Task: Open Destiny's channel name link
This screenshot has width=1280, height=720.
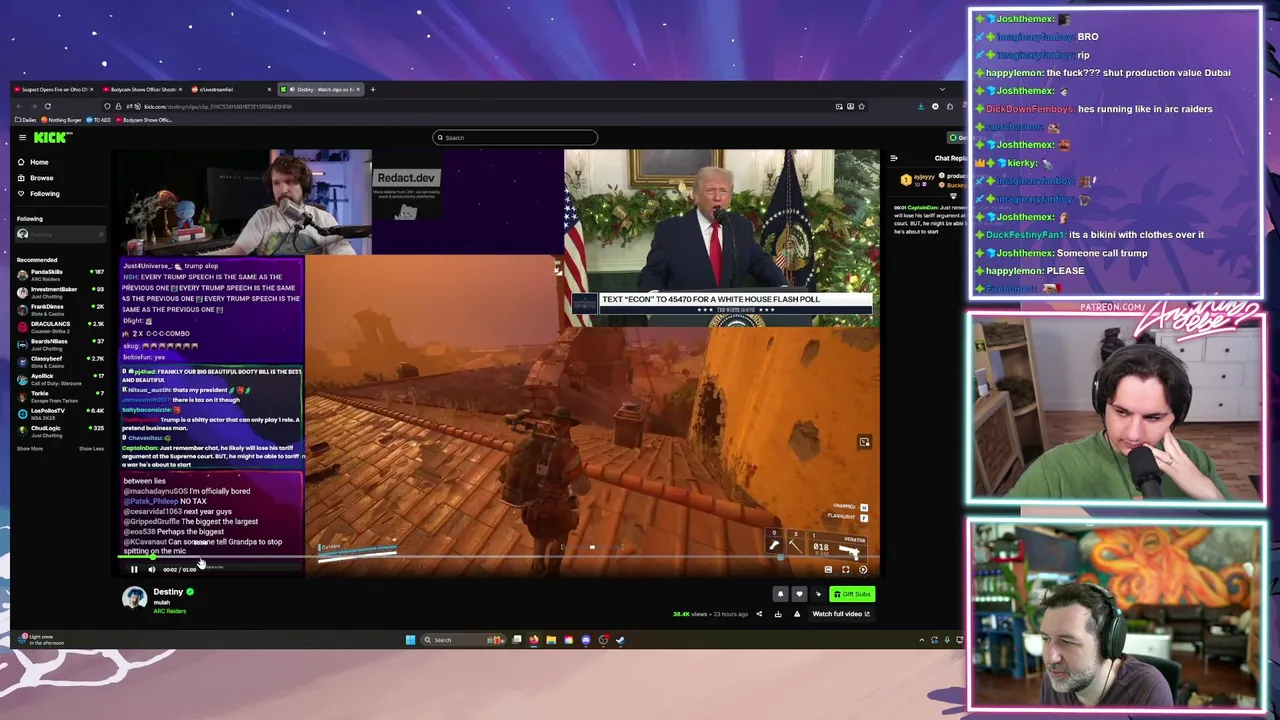Action: (x=168, y=592)
